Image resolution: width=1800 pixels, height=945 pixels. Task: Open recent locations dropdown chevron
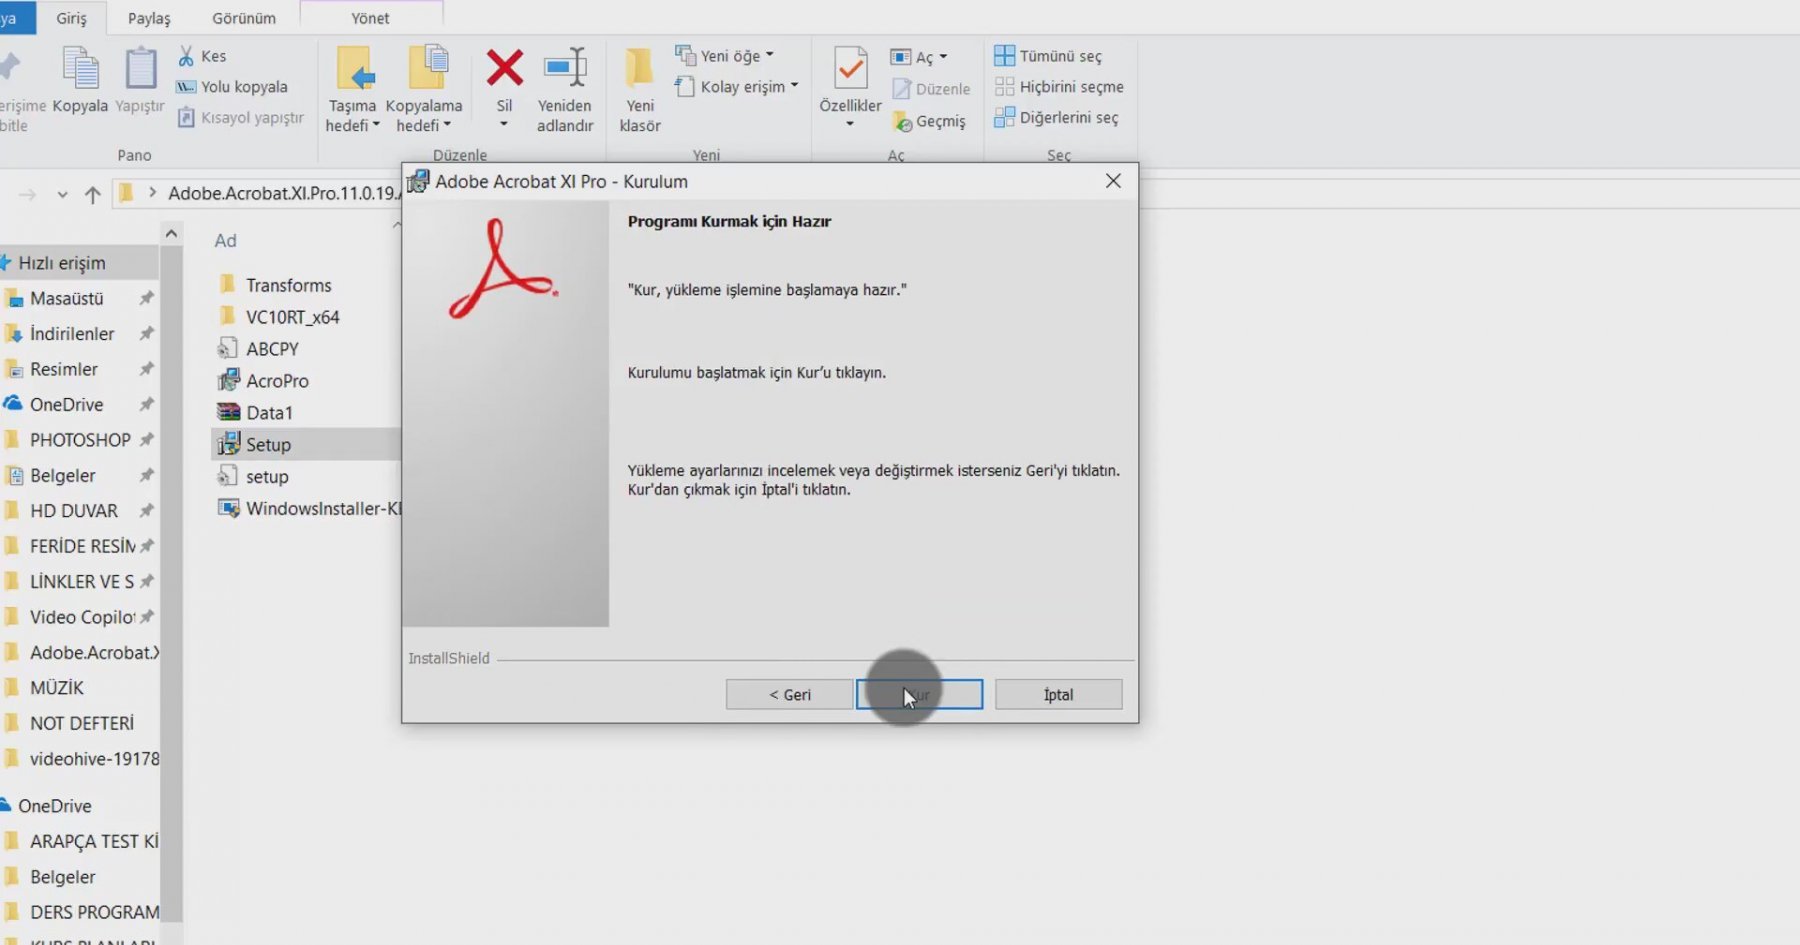62,195
